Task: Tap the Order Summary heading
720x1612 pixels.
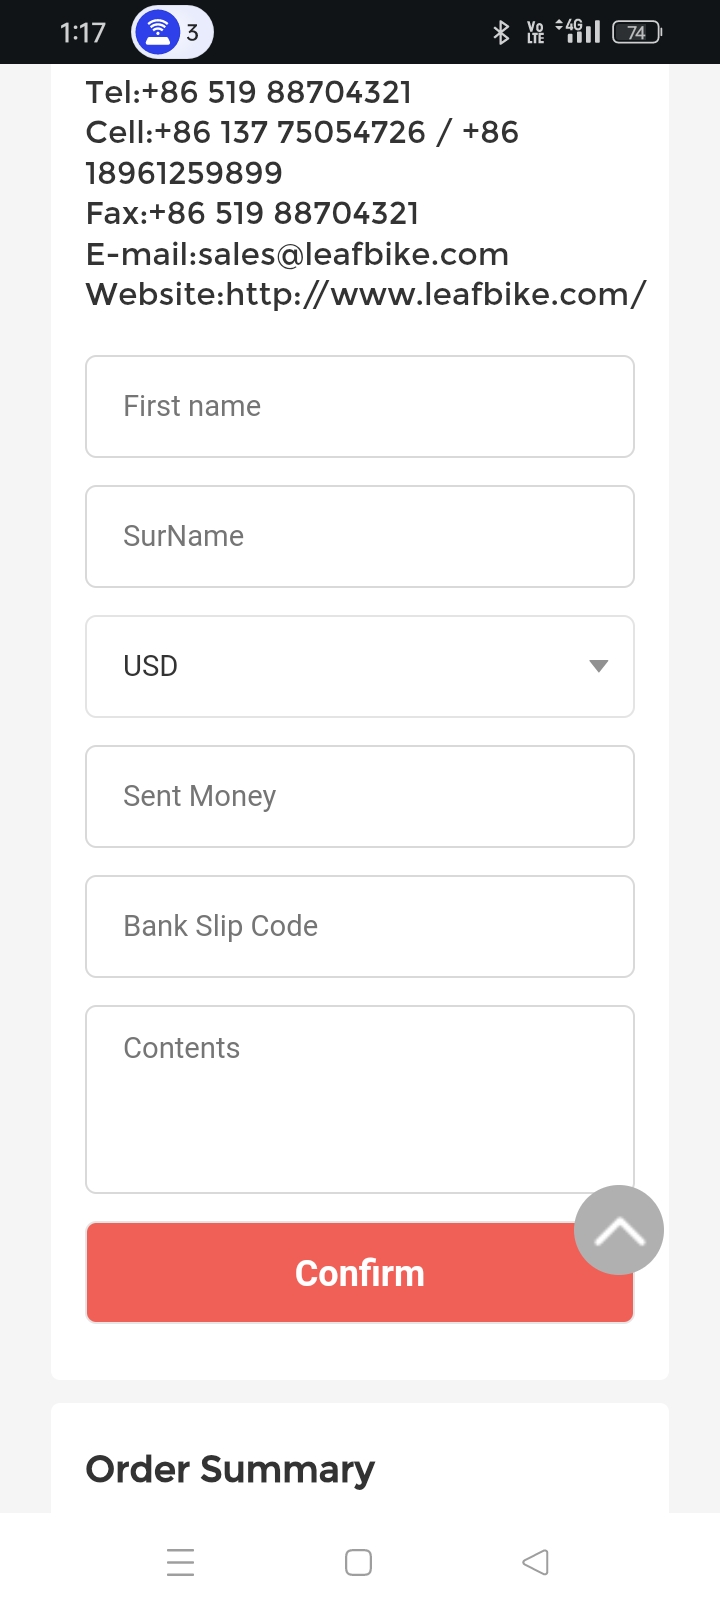Action: 230,1469
